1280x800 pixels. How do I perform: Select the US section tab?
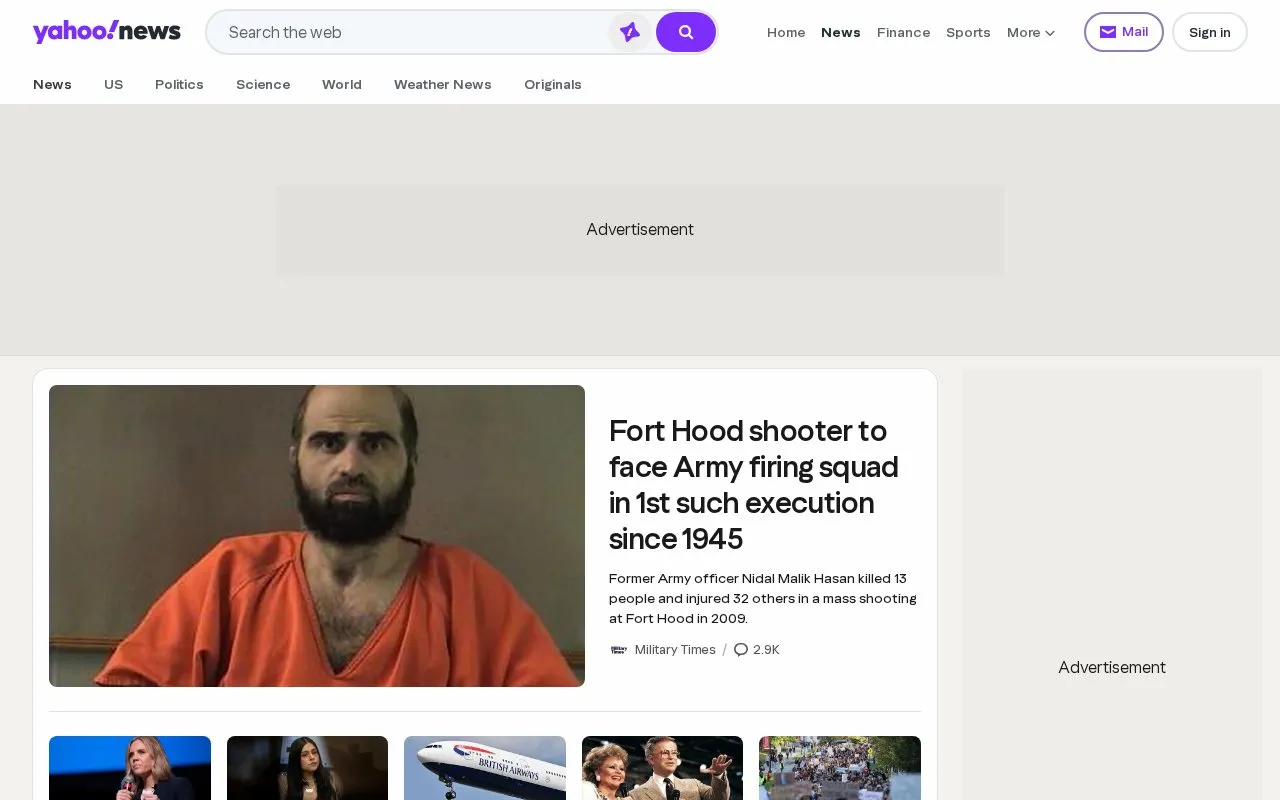click(x=113, y=84)
